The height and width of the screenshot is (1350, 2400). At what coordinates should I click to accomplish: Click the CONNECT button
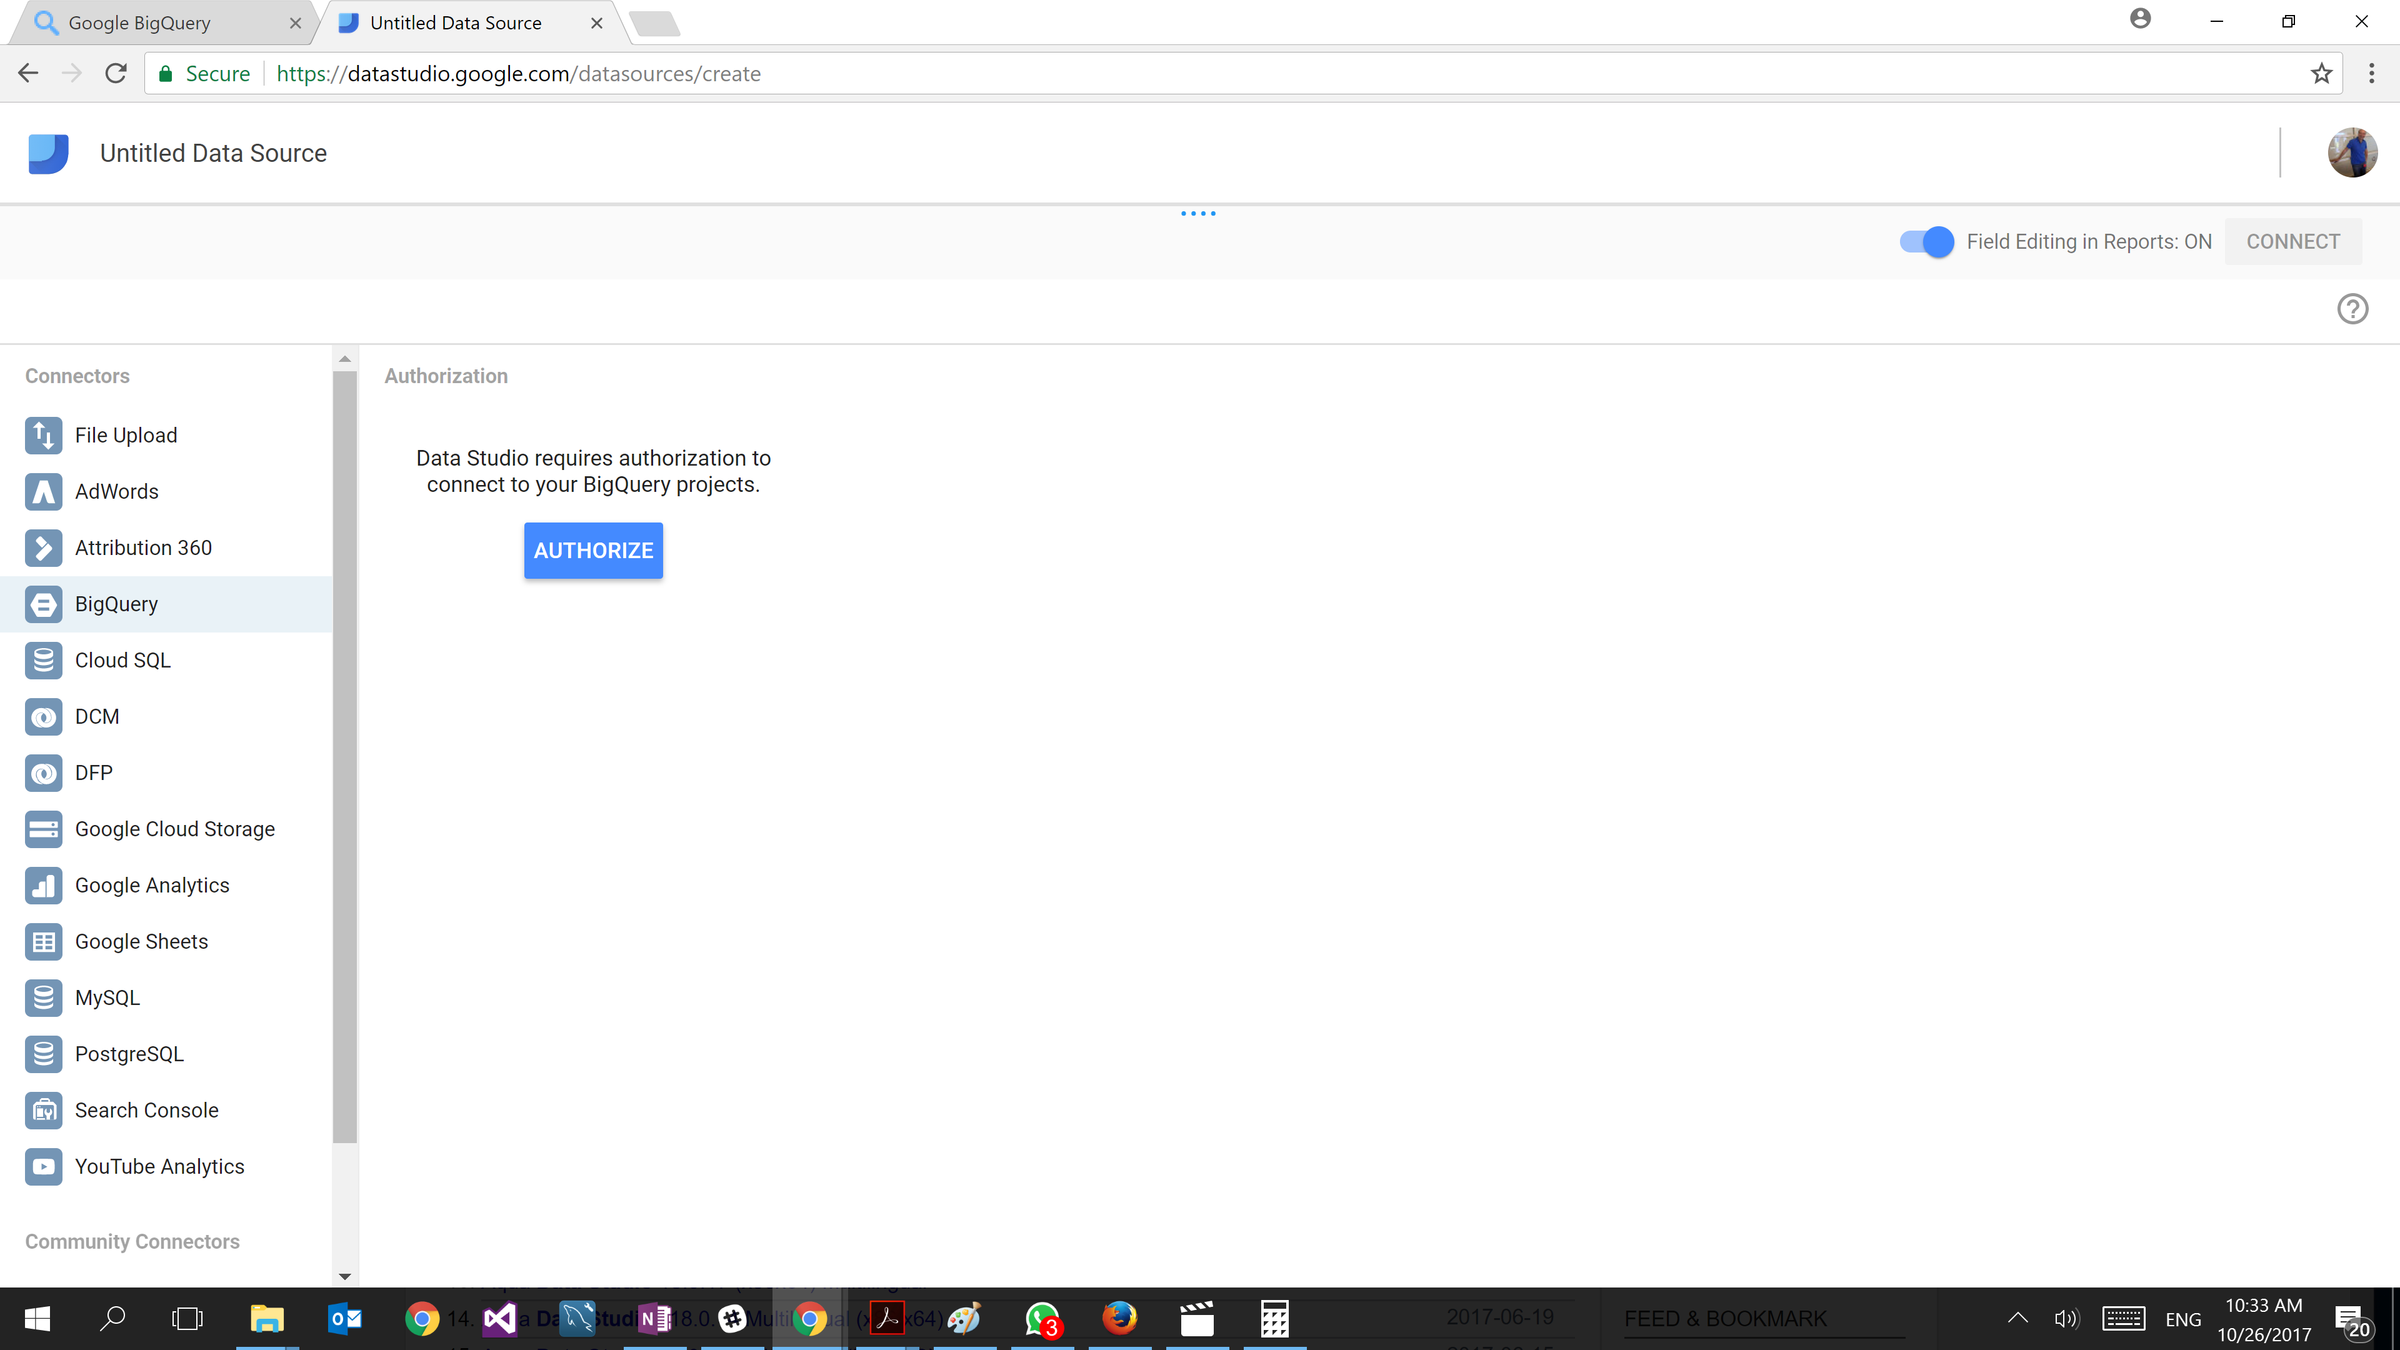click(2293, 242)
